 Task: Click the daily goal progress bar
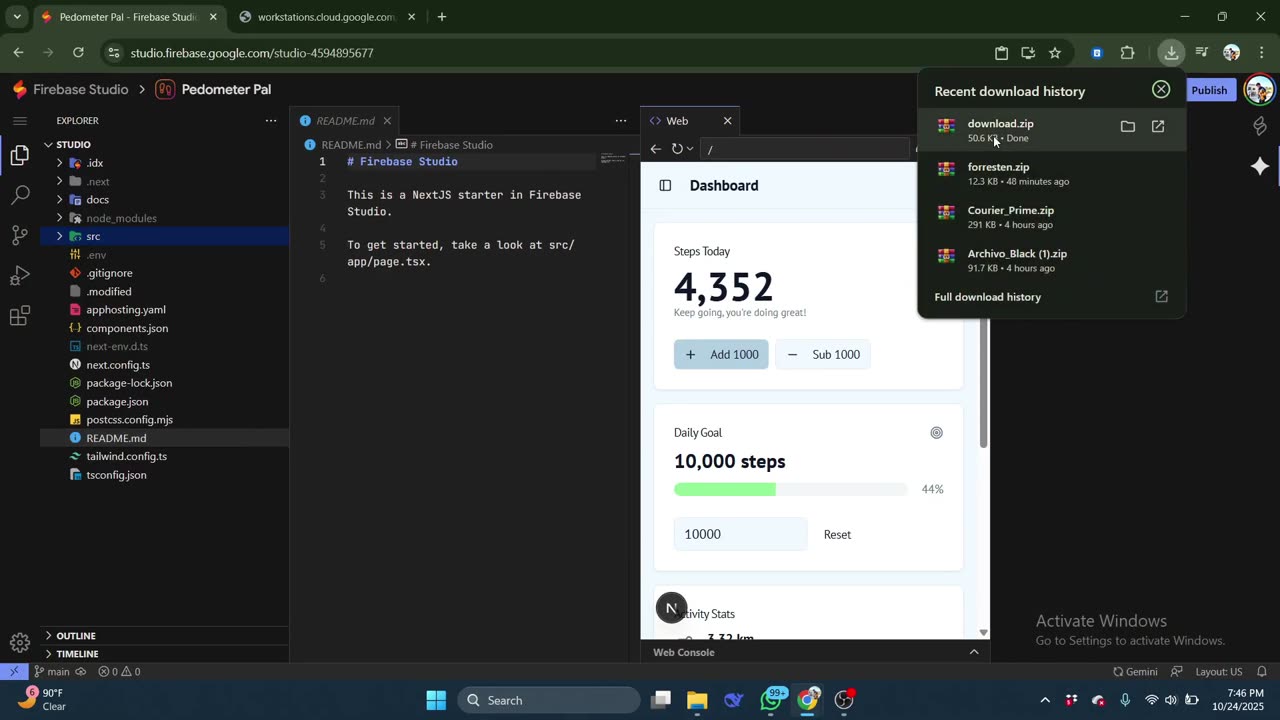pyautogui.click(x=790, y=489)
